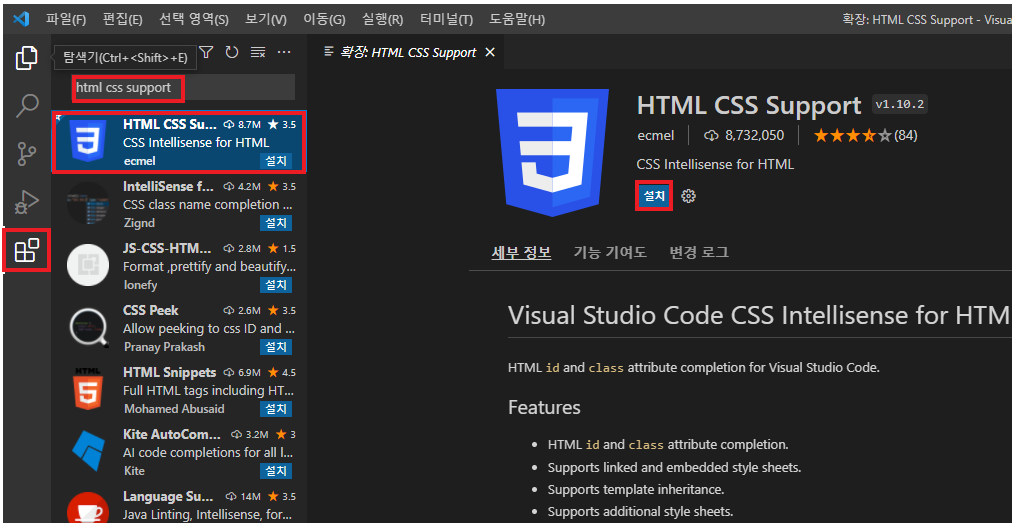Click the VS Code logo icon
This screenshot has height=528, width=1017.
pos(21,19)
